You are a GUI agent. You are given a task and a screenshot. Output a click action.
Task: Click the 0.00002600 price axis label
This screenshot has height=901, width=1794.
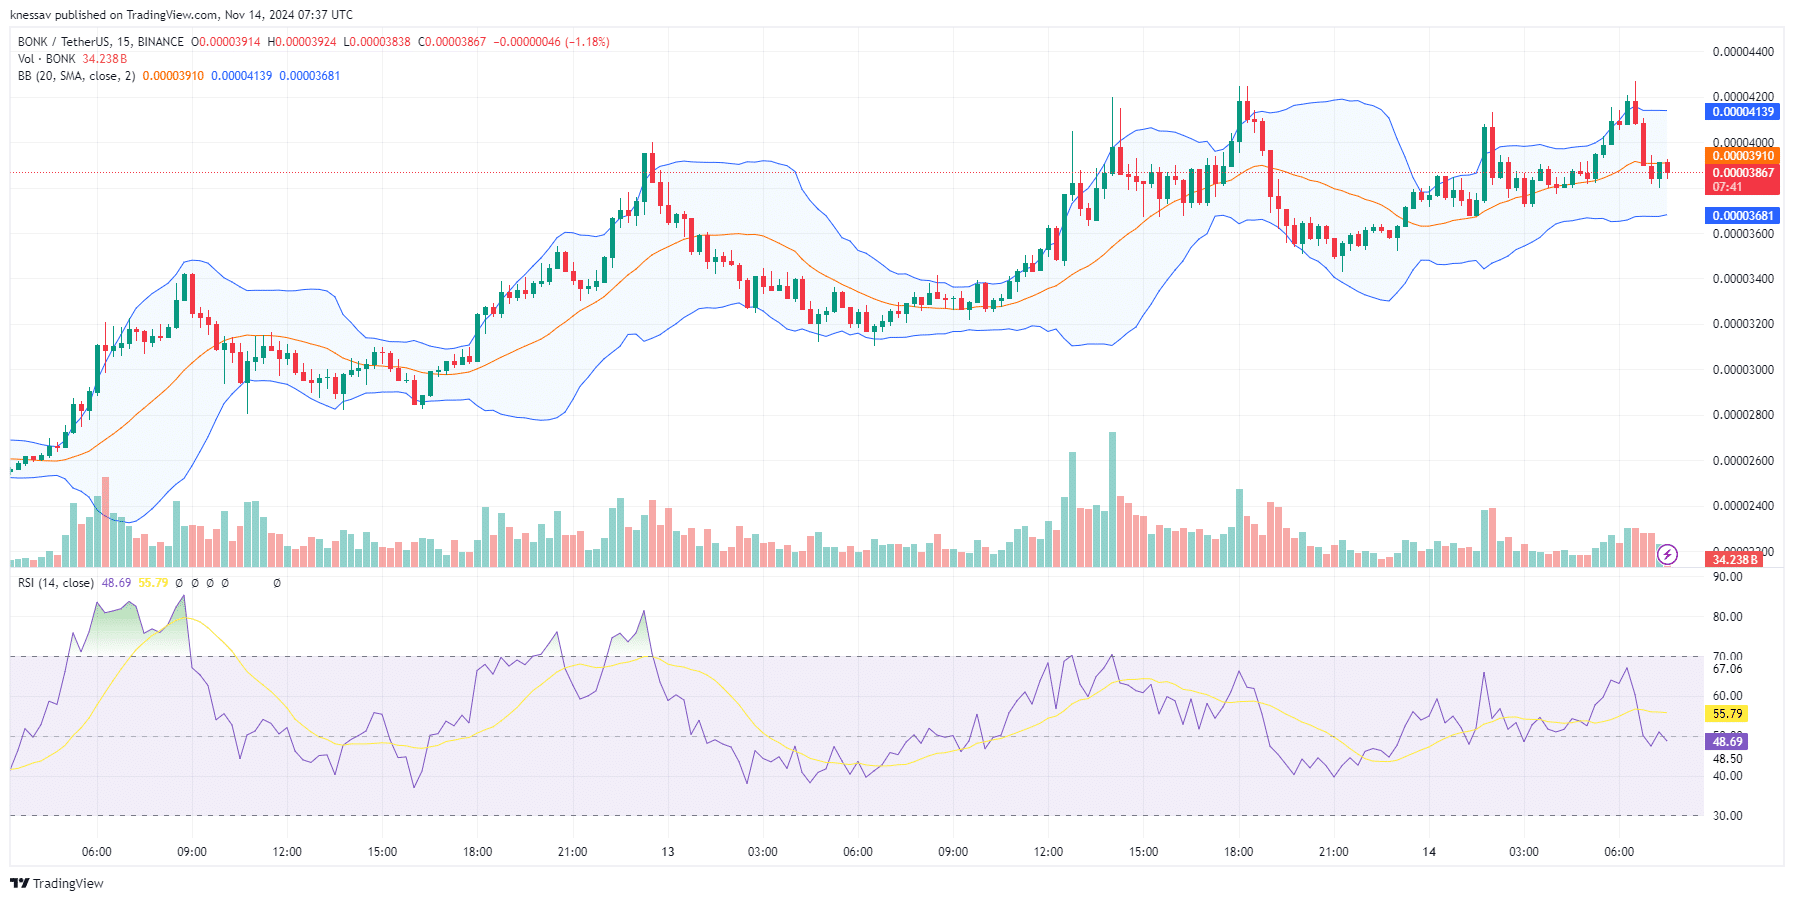1743,461
